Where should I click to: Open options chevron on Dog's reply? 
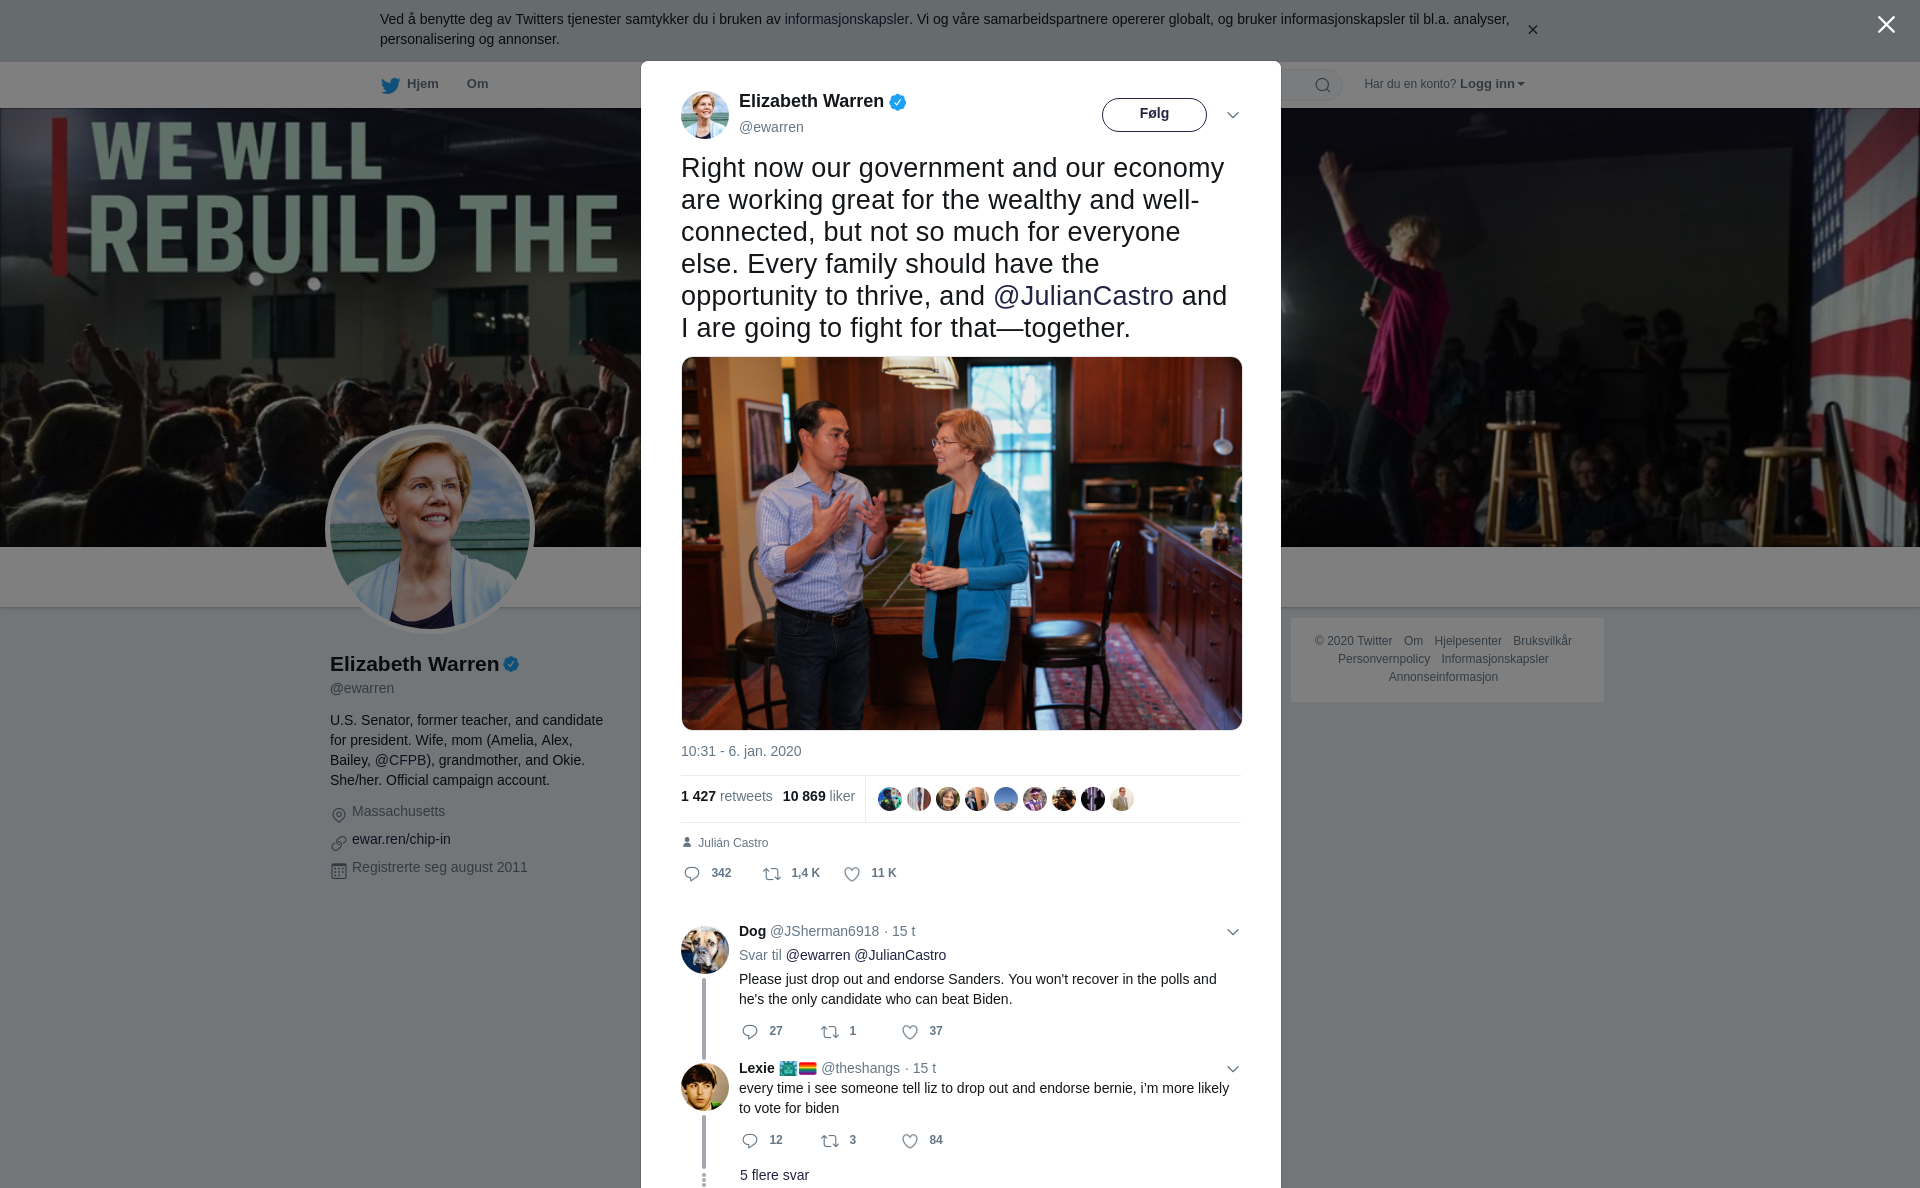(x=1233, y=932)
